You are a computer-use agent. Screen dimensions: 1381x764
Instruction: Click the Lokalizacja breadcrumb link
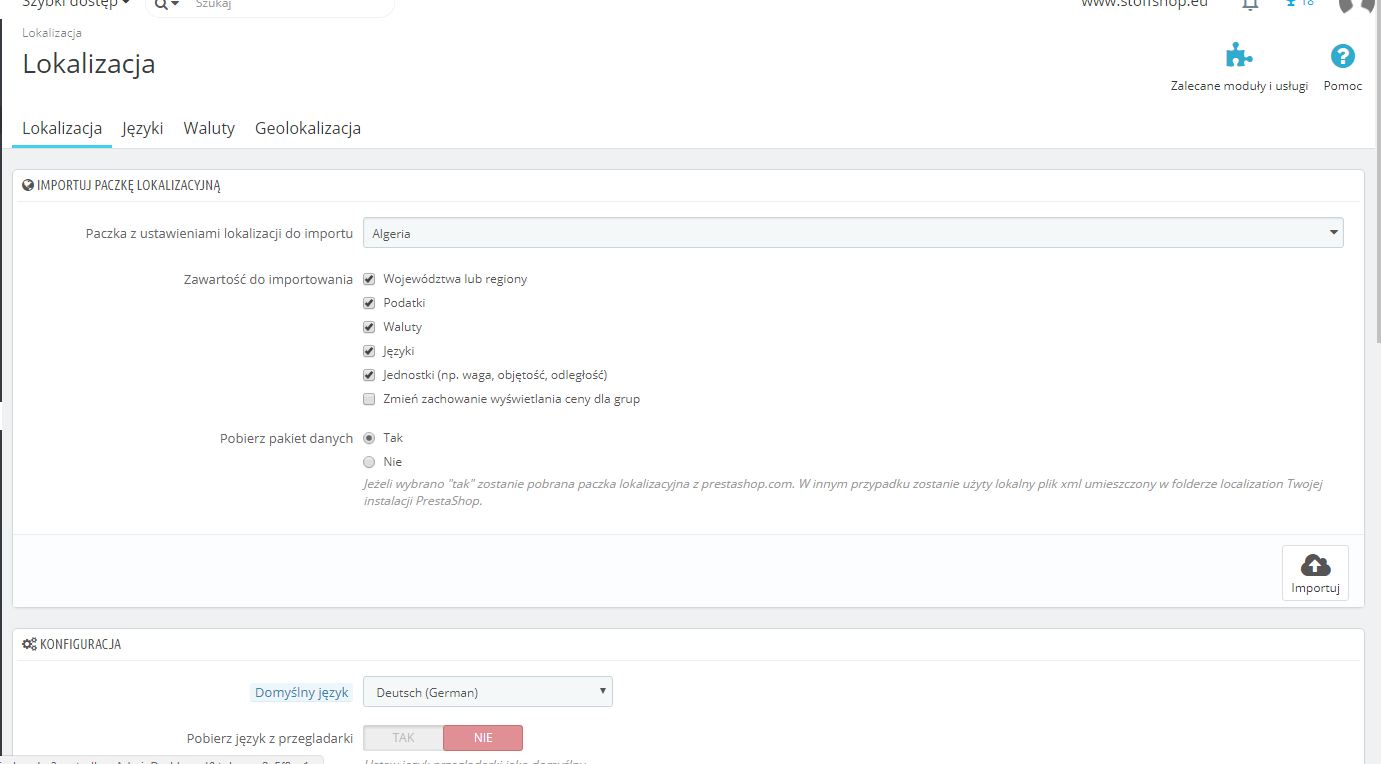[x=52, y=33]
